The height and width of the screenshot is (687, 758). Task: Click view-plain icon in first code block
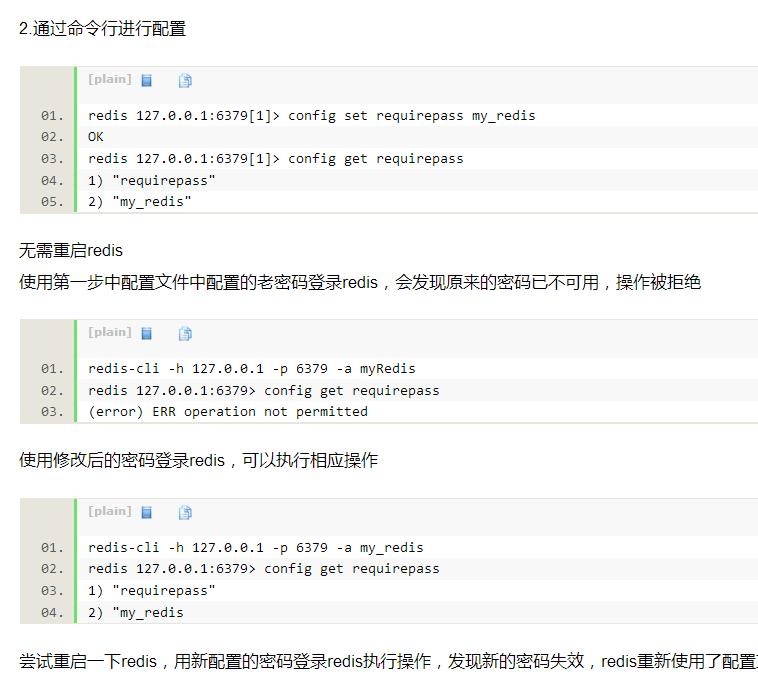coord(146,80)
